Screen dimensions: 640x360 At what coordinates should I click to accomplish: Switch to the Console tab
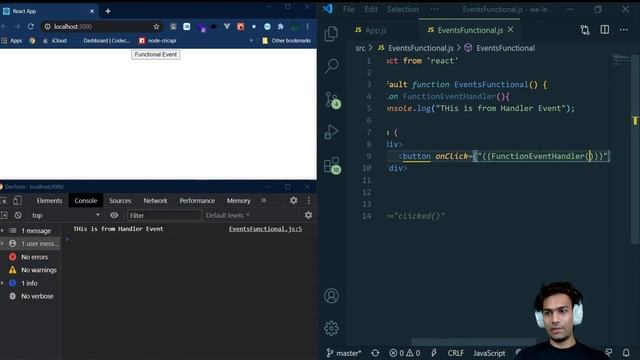tap(86, 200)
